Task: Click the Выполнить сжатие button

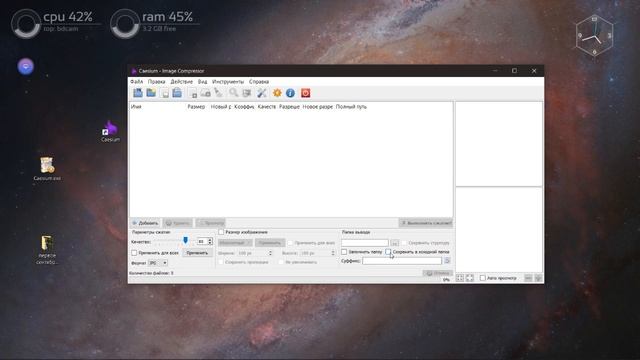Action: point(426,223)
